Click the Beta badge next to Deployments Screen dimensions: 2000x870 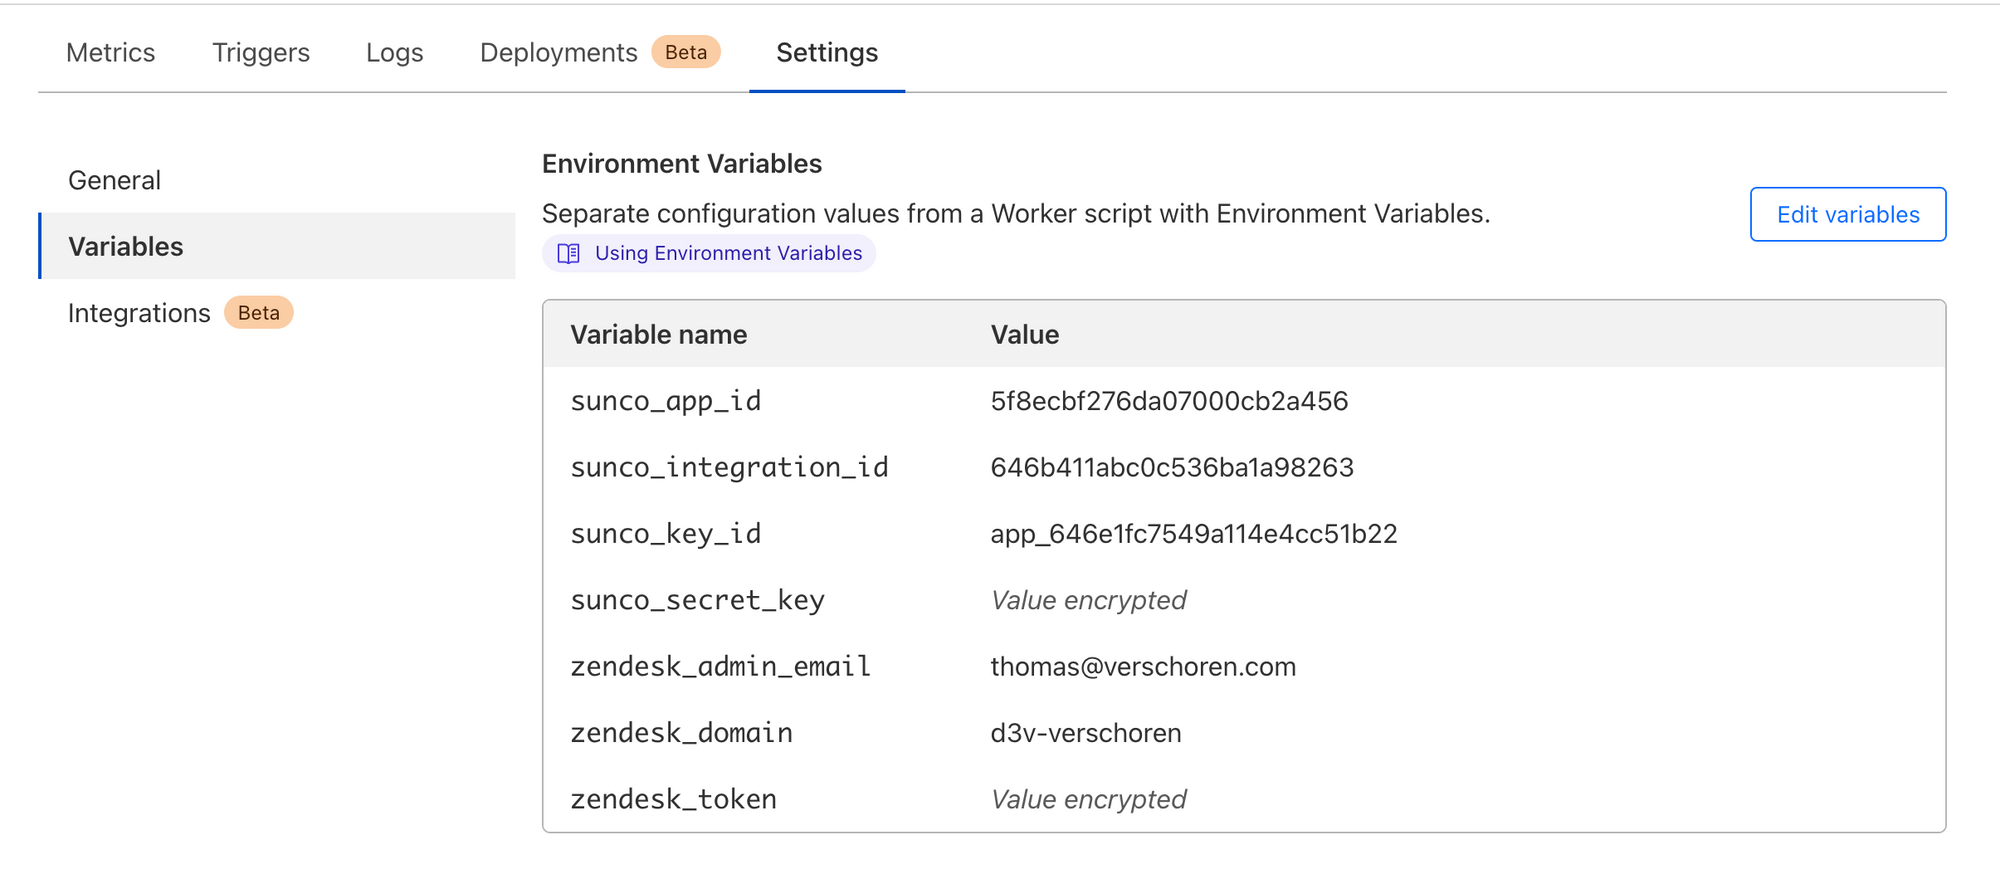pyautogui.click(x=686, y=52)
